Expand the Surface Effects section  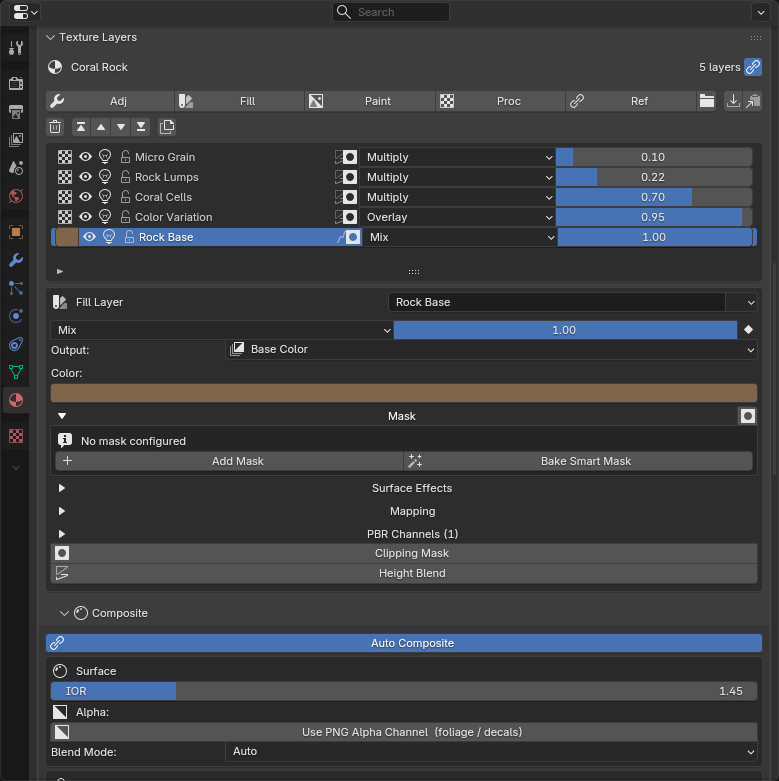[62, 488]
